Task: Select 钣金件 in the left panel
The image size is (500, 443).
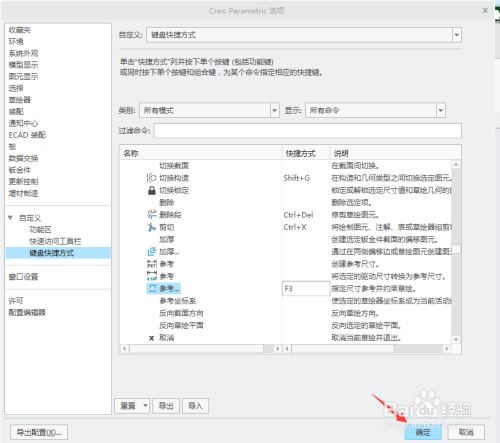Action: tap(20, 170)
